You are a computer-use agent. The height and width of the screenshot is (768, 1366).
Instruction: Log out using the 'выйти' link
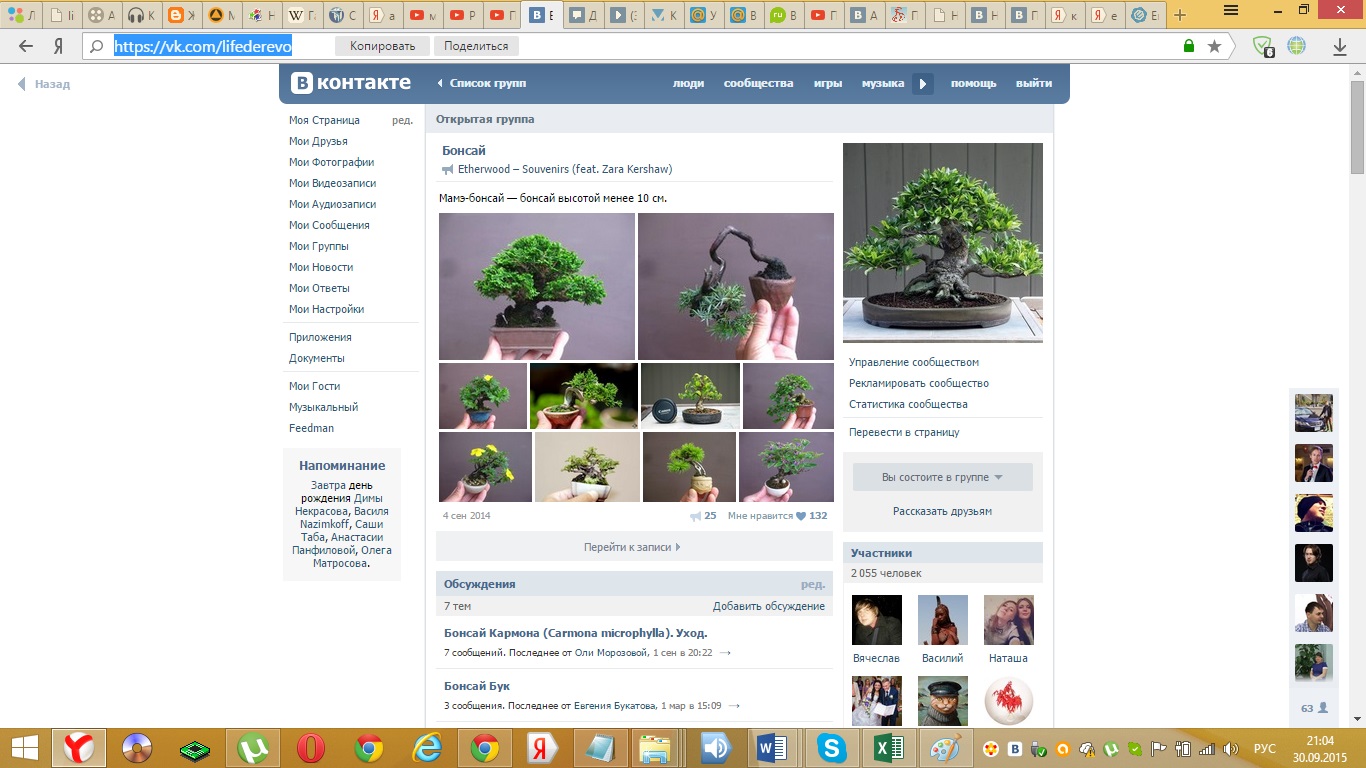pos(1034,84)
